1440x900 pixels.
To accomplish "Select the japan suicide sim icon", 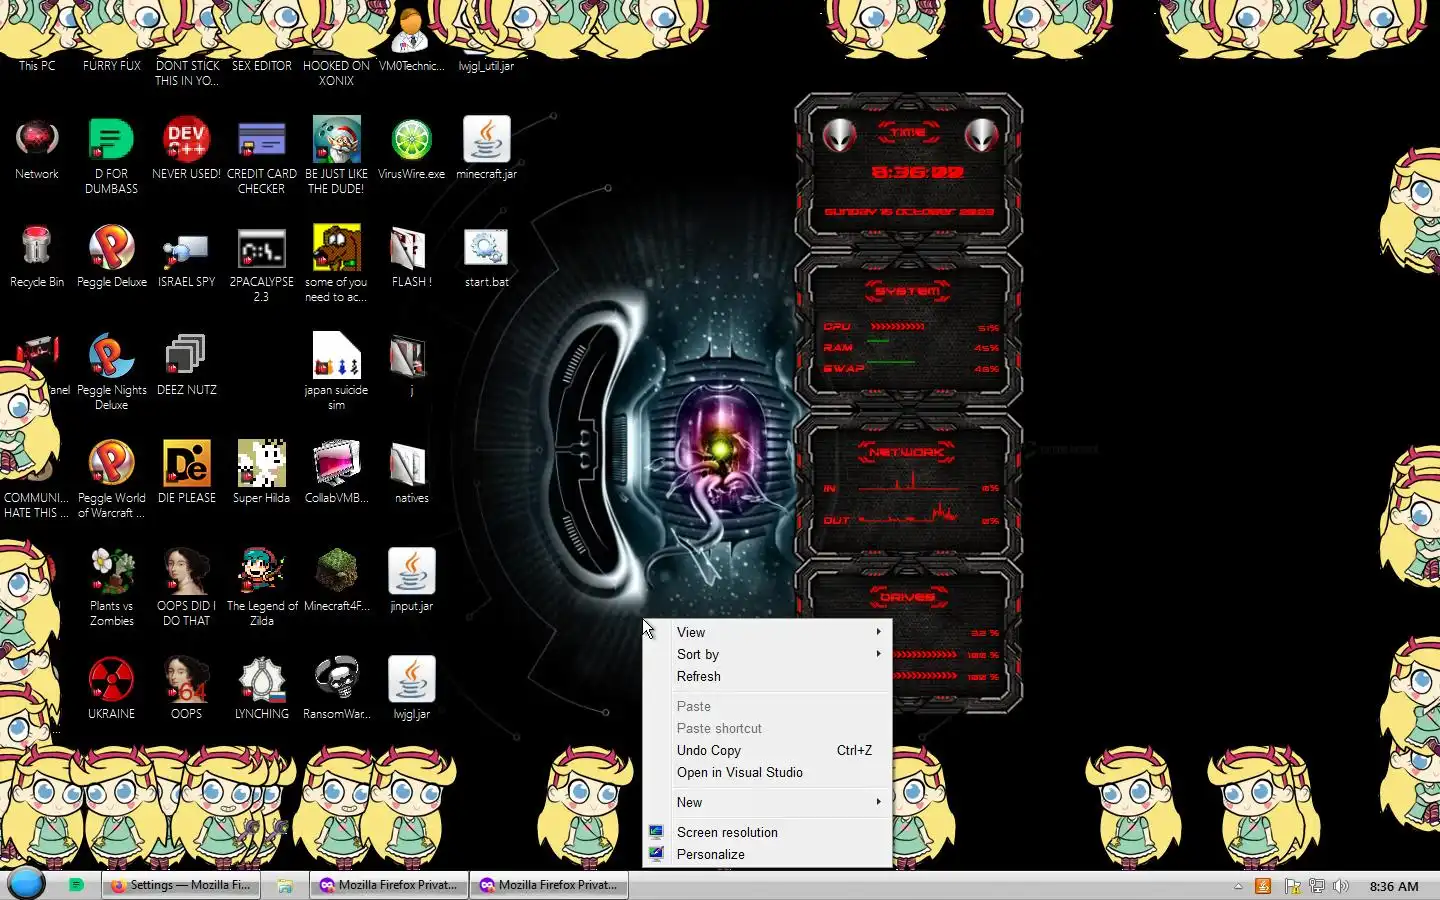I will [x=336, y=371].
